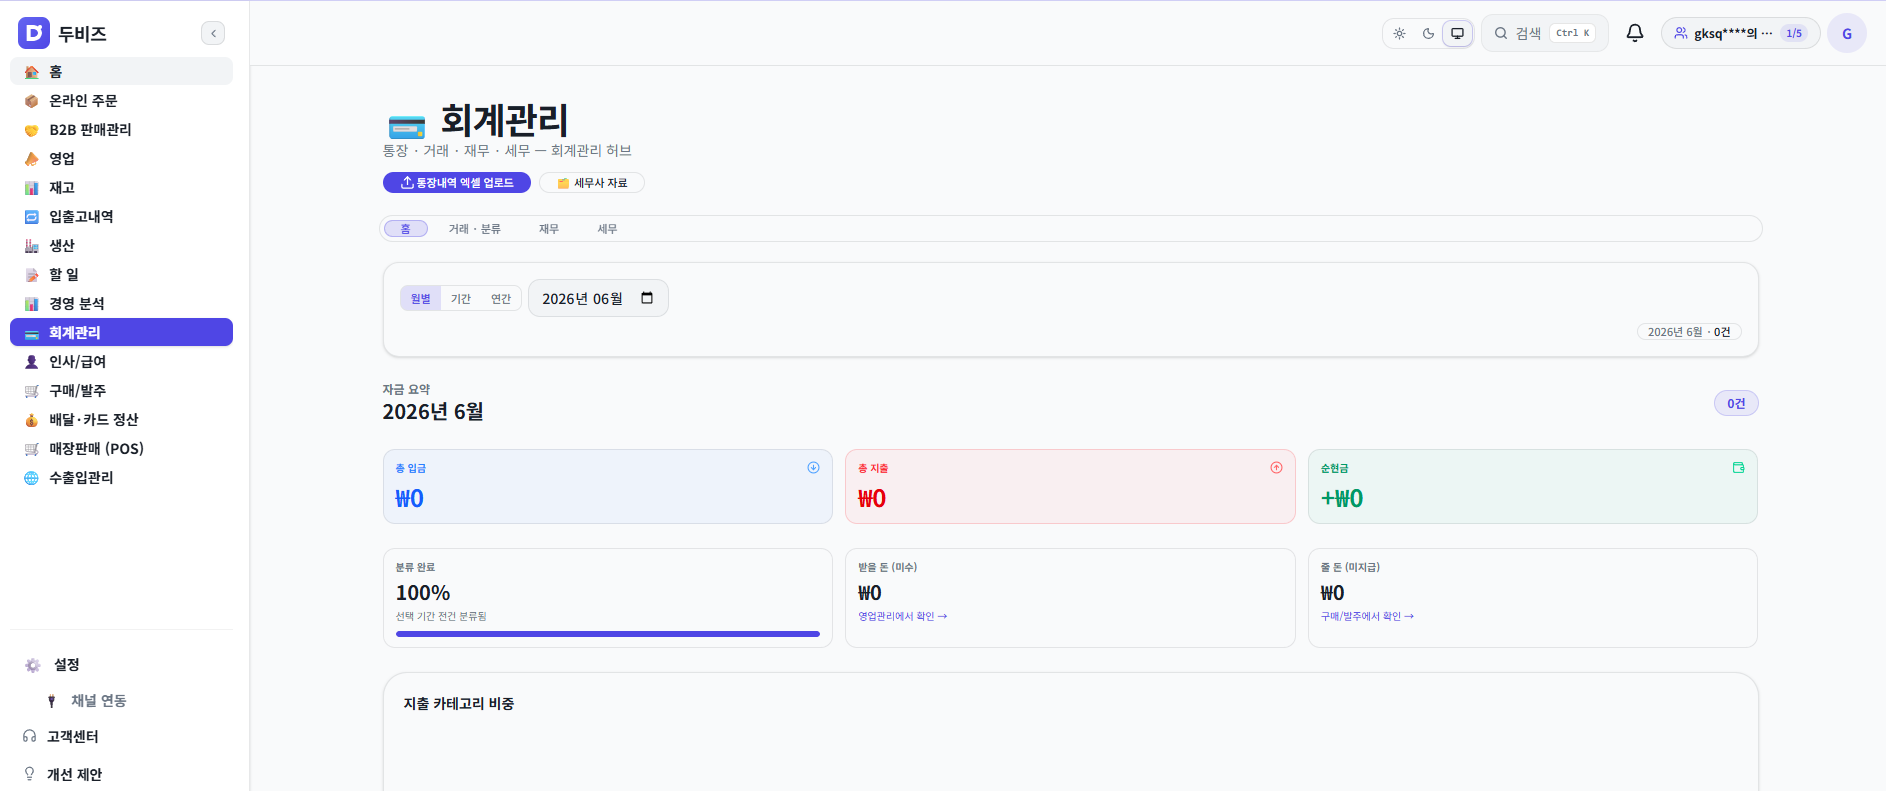Click down-arrow icon on 총 입금 card
Viewport: 1886px width, 791px height.
coord(813,467)
